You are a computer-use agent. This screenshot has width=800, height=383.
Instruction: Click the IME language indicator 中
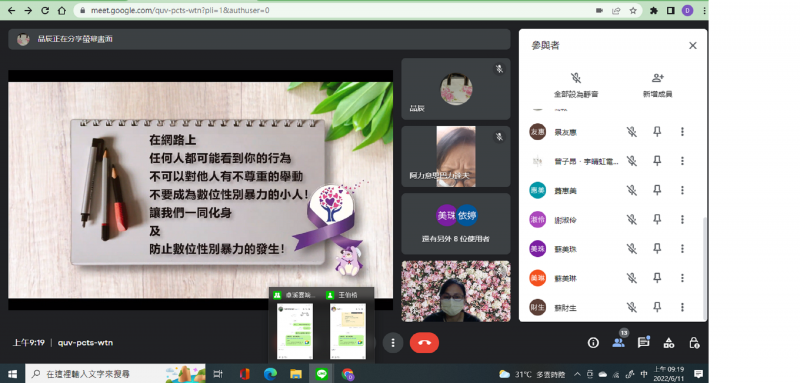pyautogui.click(x=644, y=374)
